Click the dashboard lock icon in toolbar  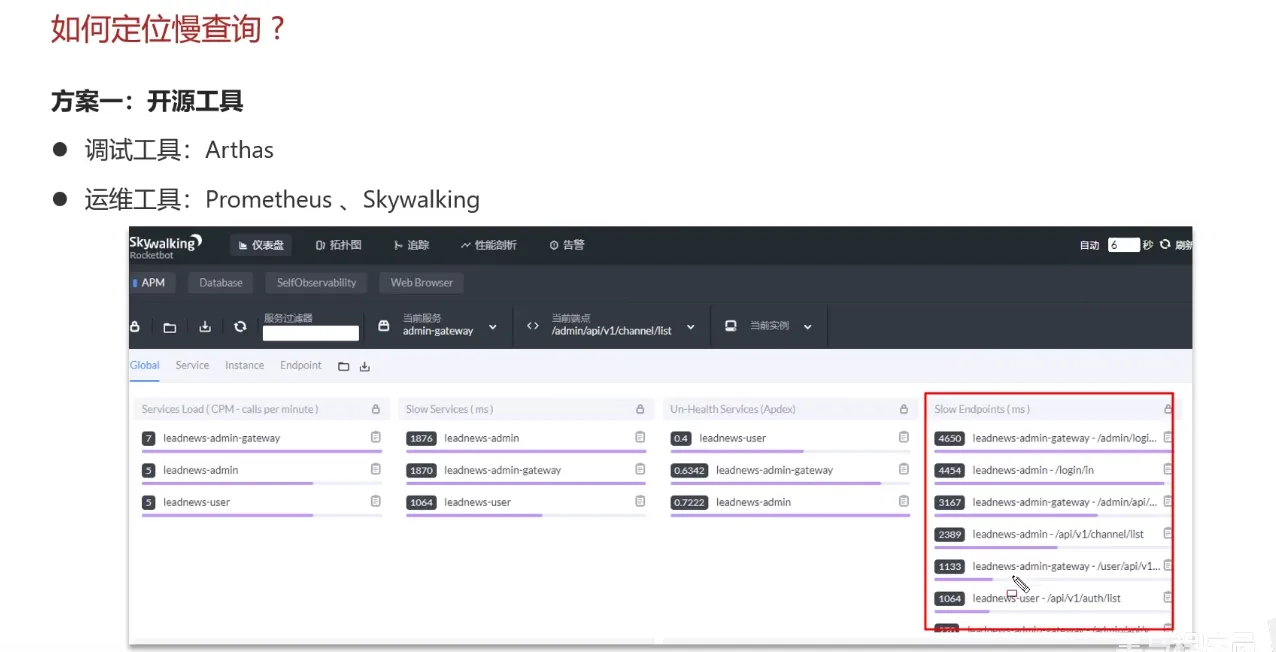pos(135,327)
